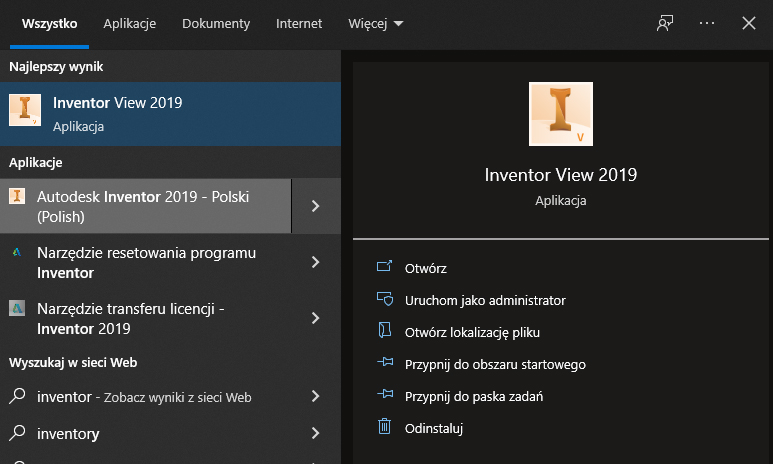Expand web results for inventor
773x464 pixels.
click(316, 396)
